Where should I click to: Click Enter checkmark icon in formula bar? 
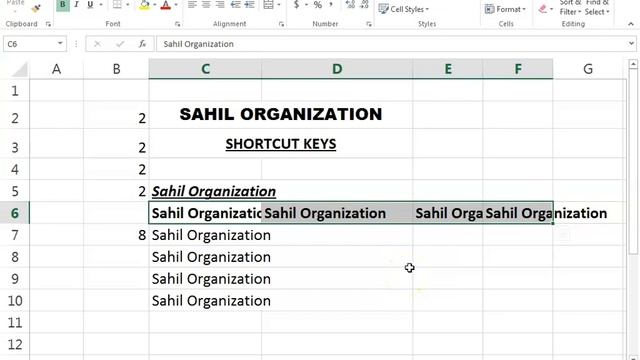[120, 44]
